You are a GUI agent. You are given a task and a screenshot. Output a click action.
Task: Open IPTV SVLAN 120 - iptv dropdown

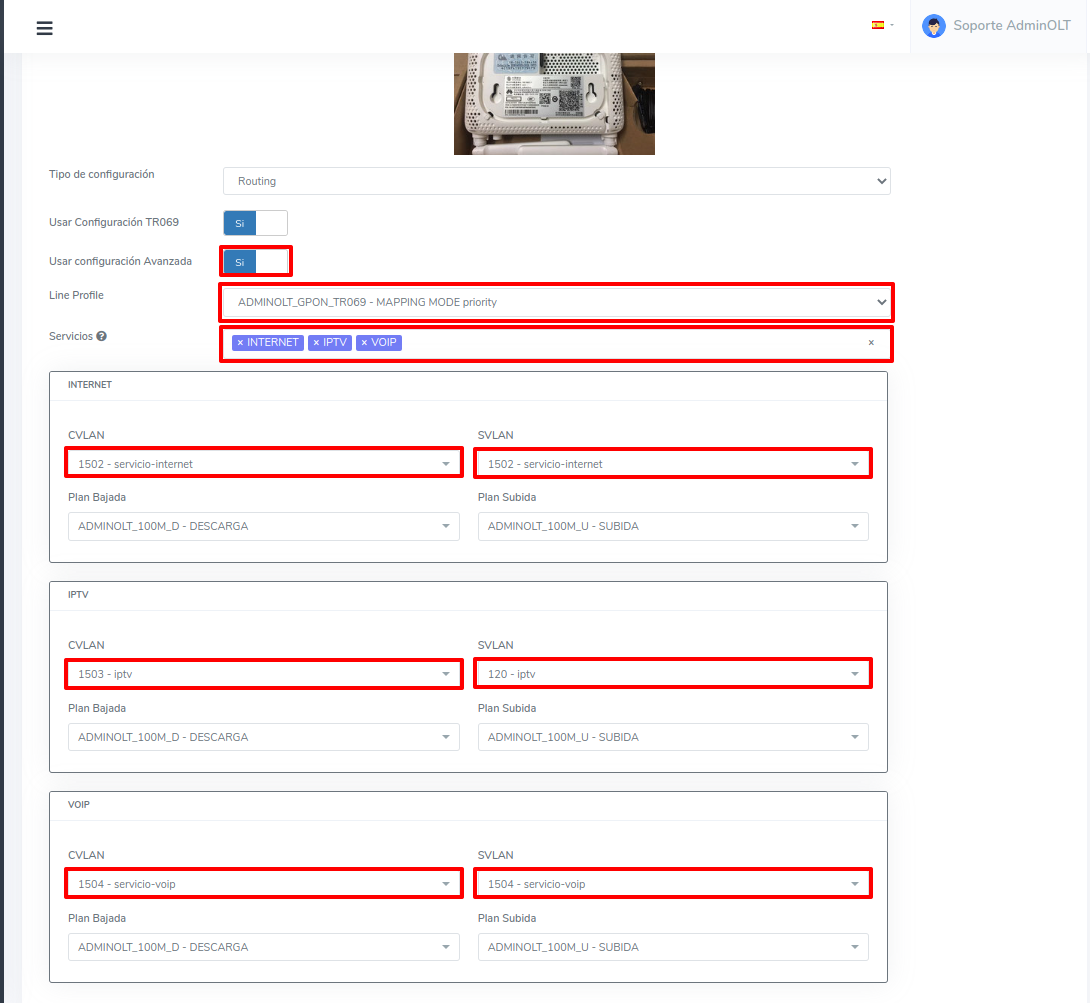(673, 674)
